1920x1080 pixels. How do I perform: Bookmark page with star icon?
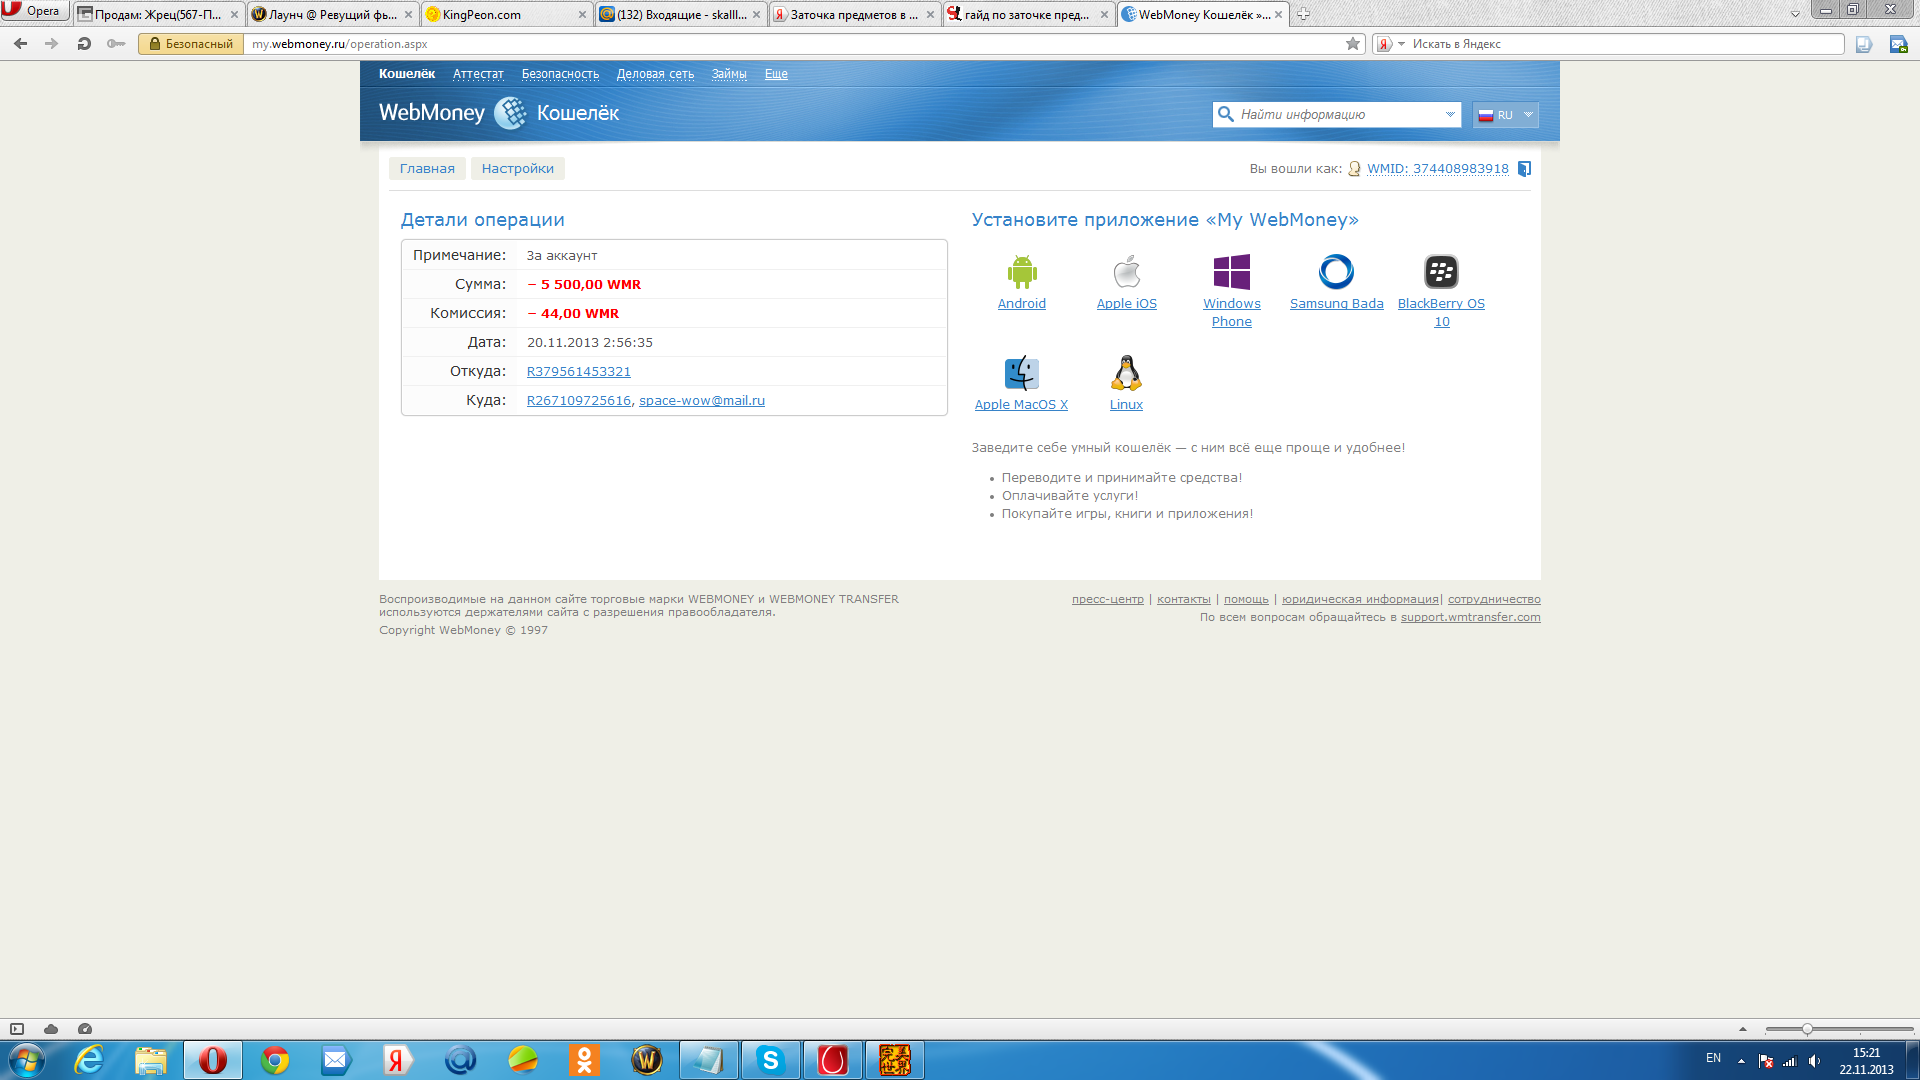click(x=1353, y=44)
